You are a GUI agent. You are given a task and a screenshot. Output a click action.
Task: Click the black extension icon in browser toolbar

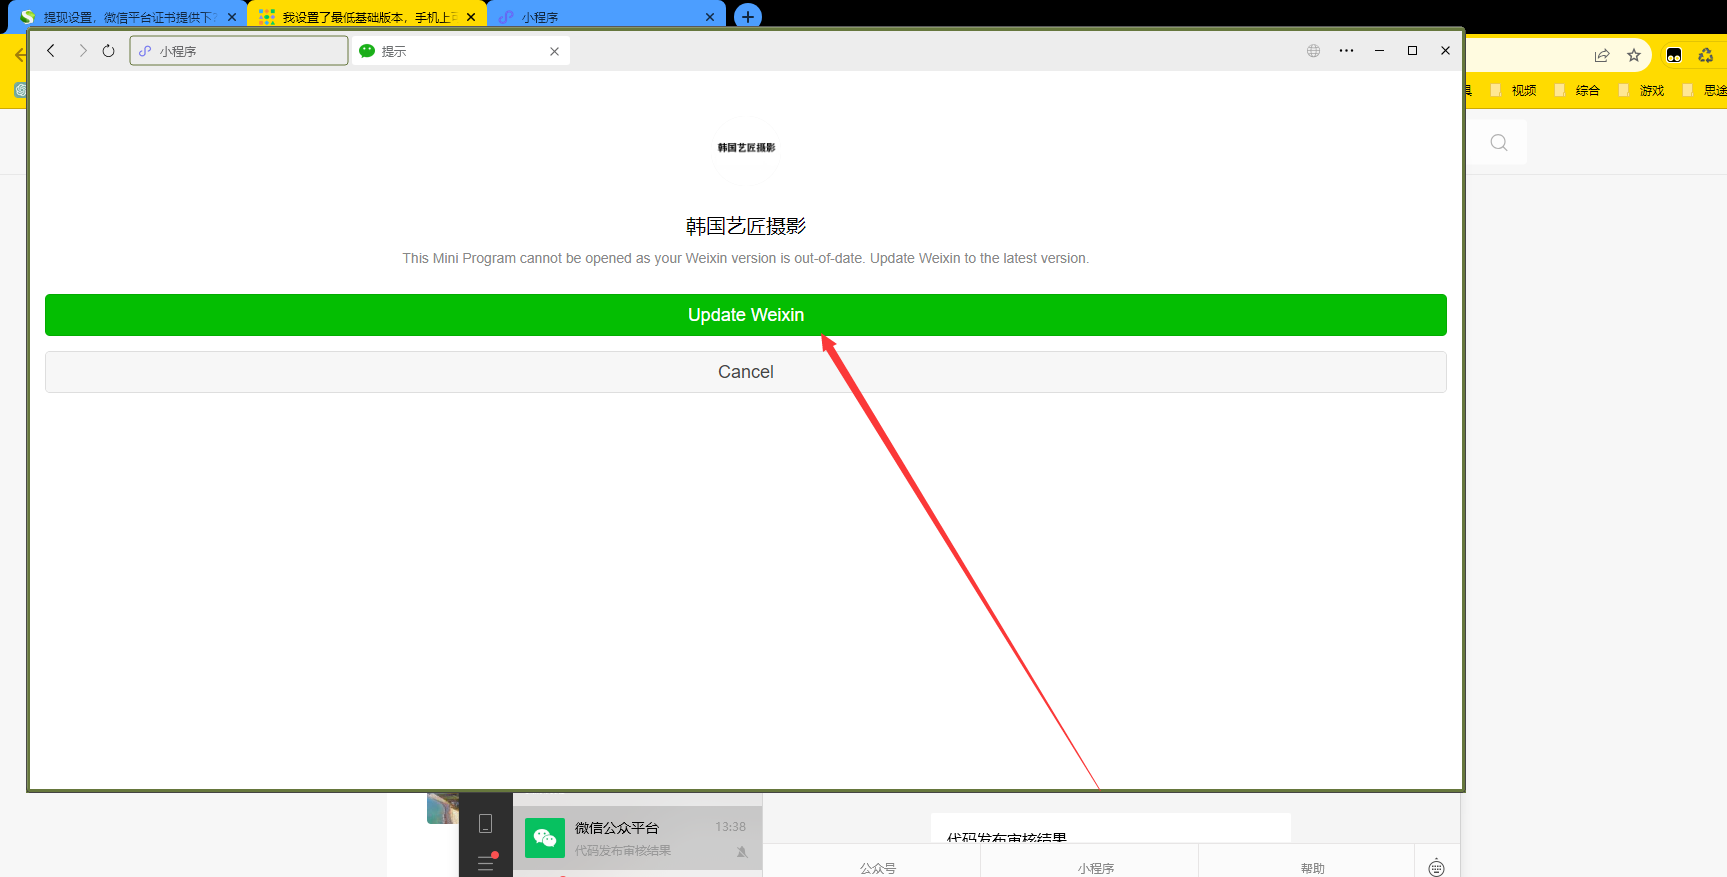coord(1674,55)
